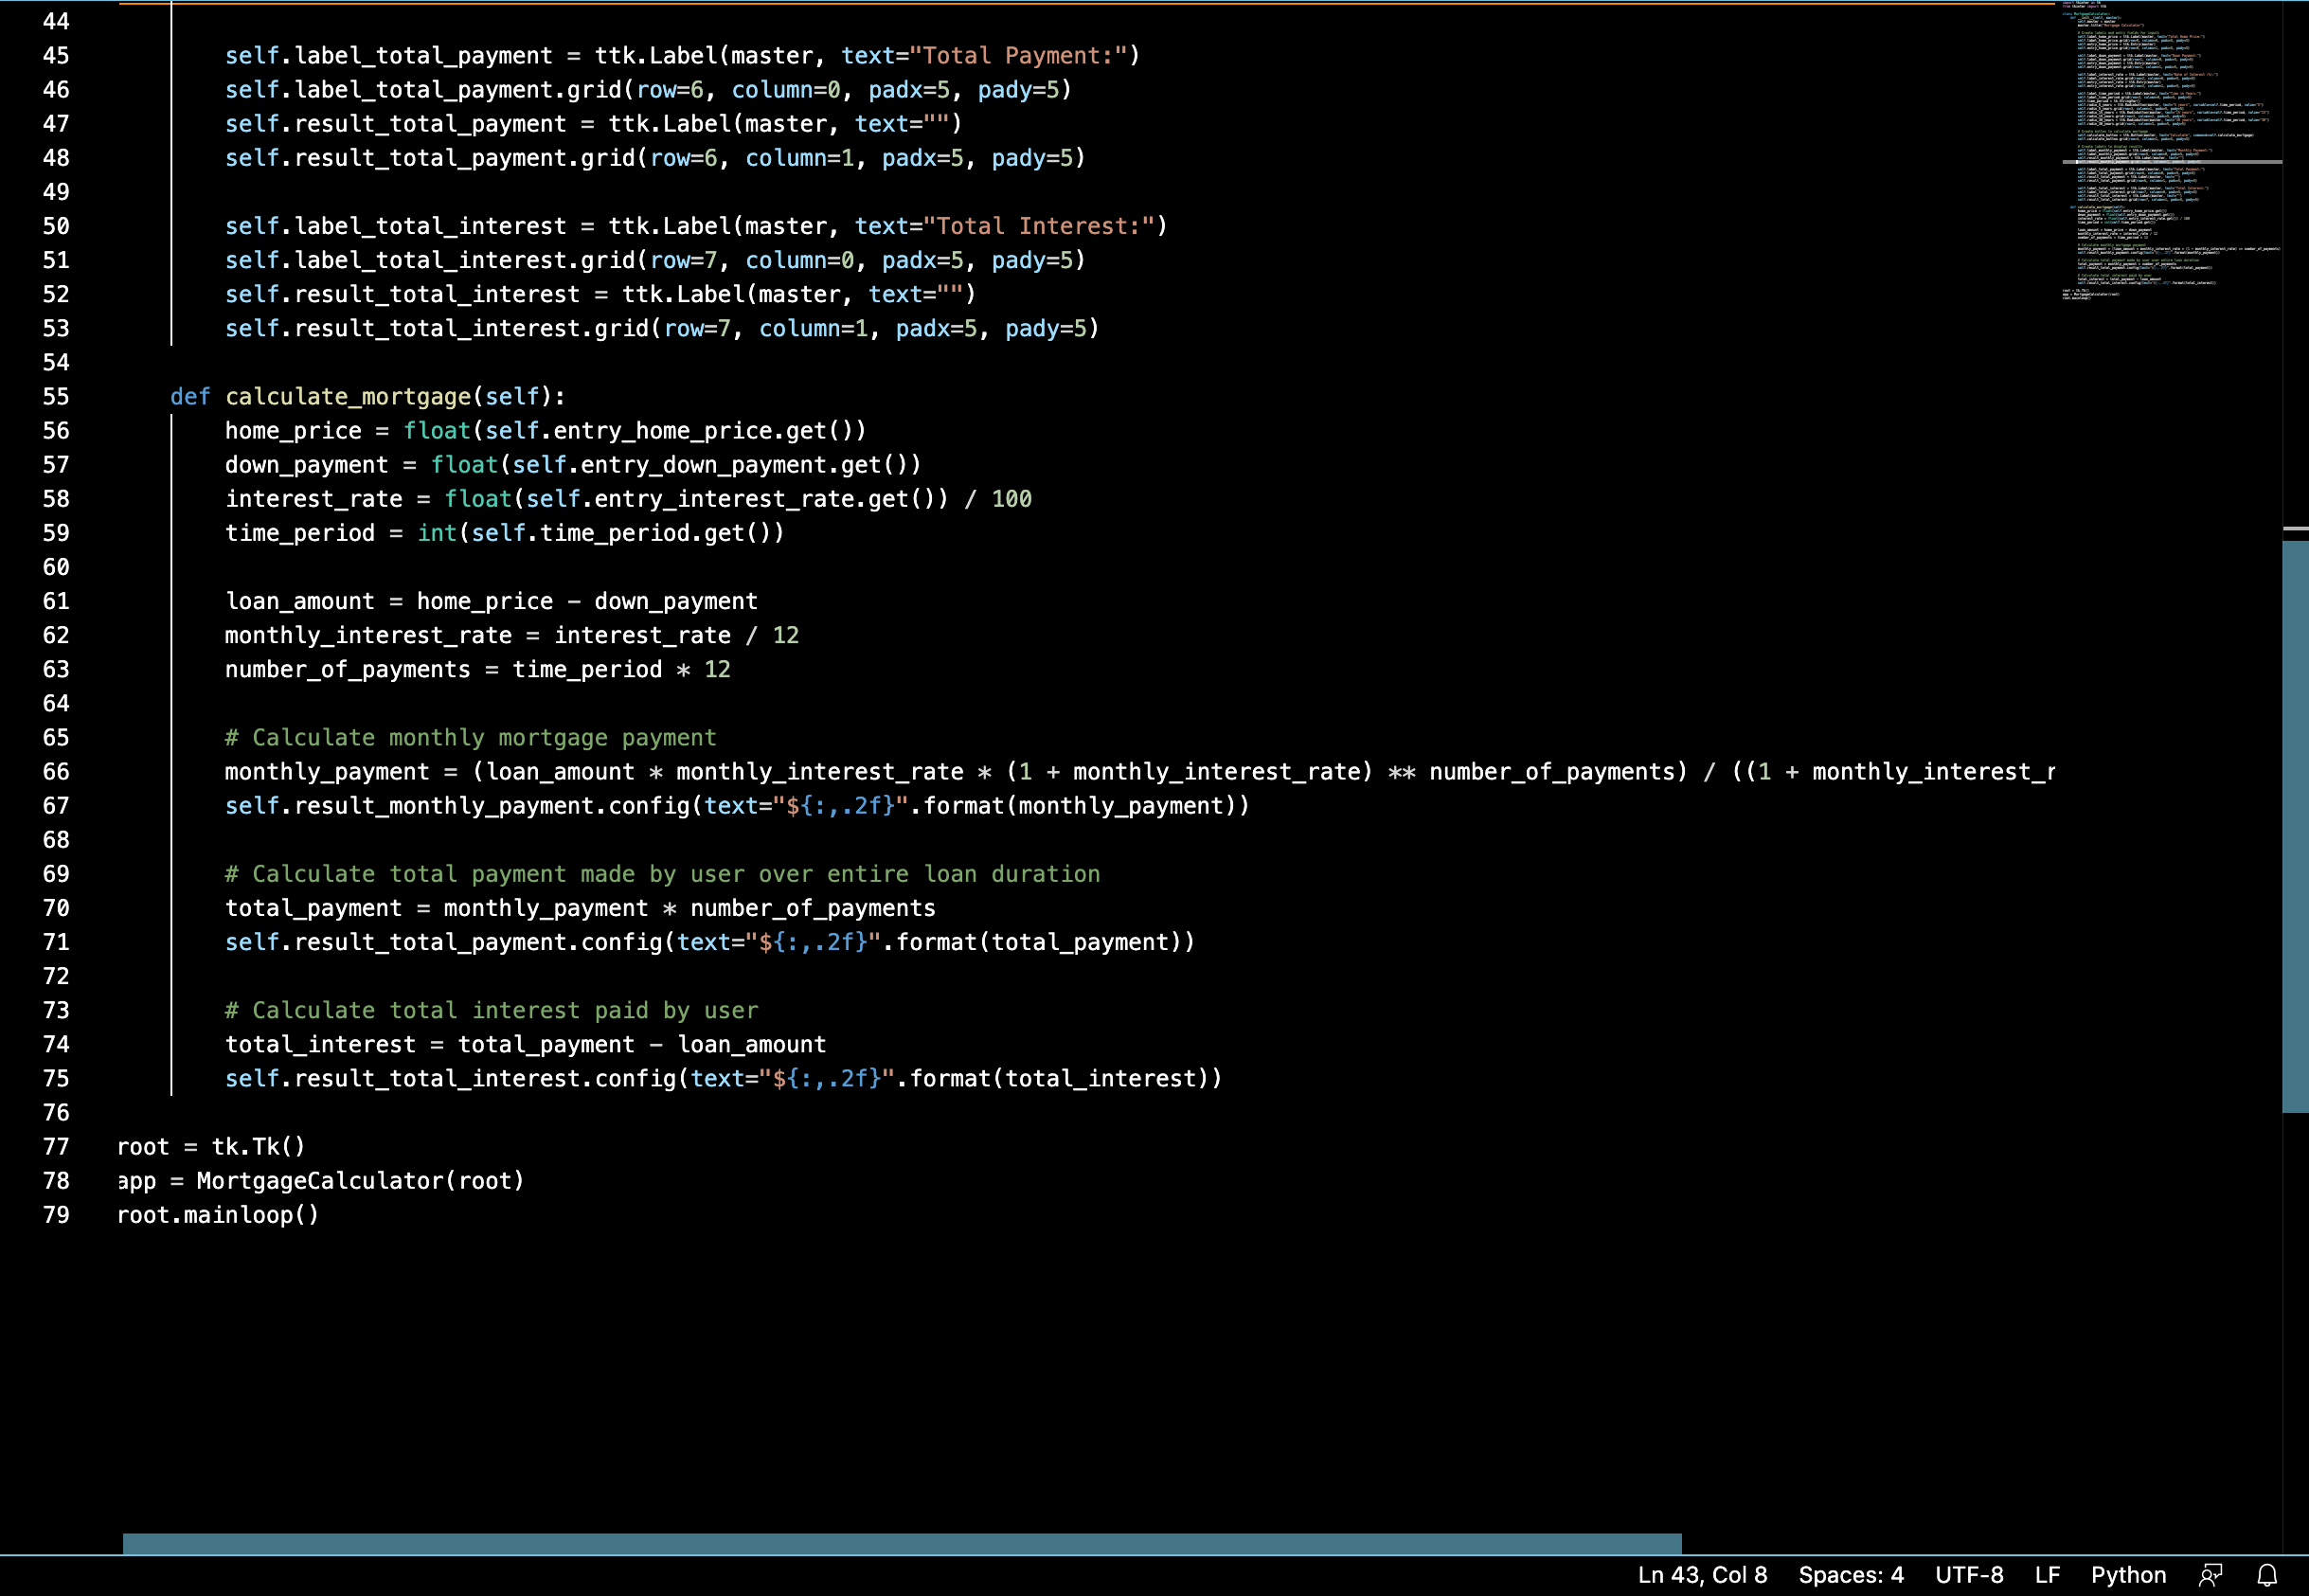Click the Ln 43, Col 8 position indicator

(1702, 1575)
